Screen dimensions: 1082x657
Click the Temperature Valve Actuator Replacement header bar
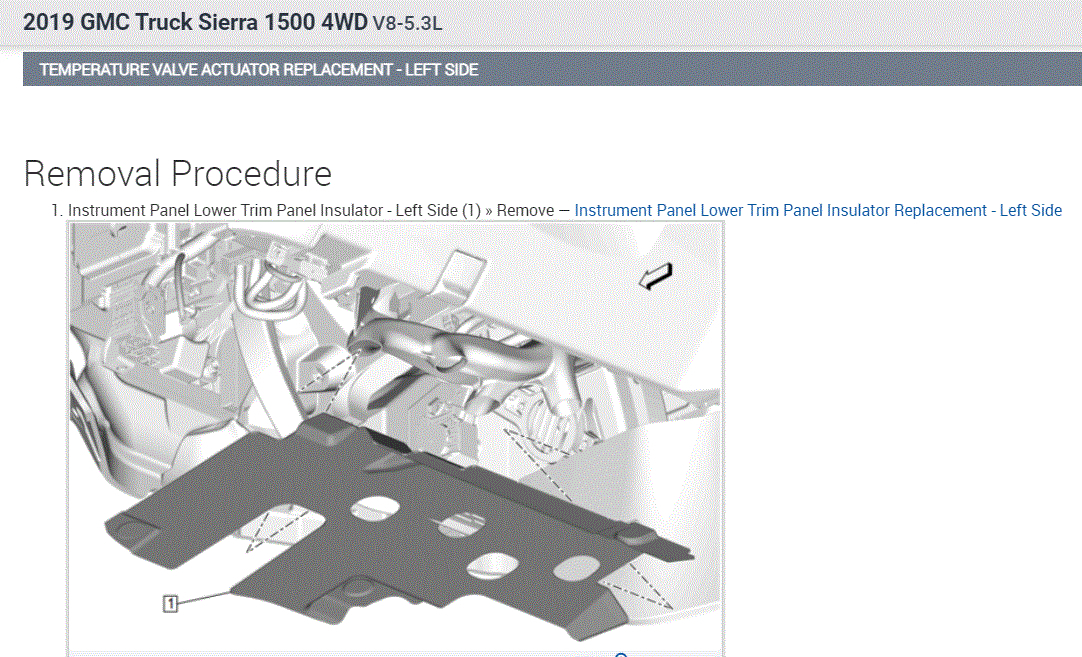tap(552, 70)
